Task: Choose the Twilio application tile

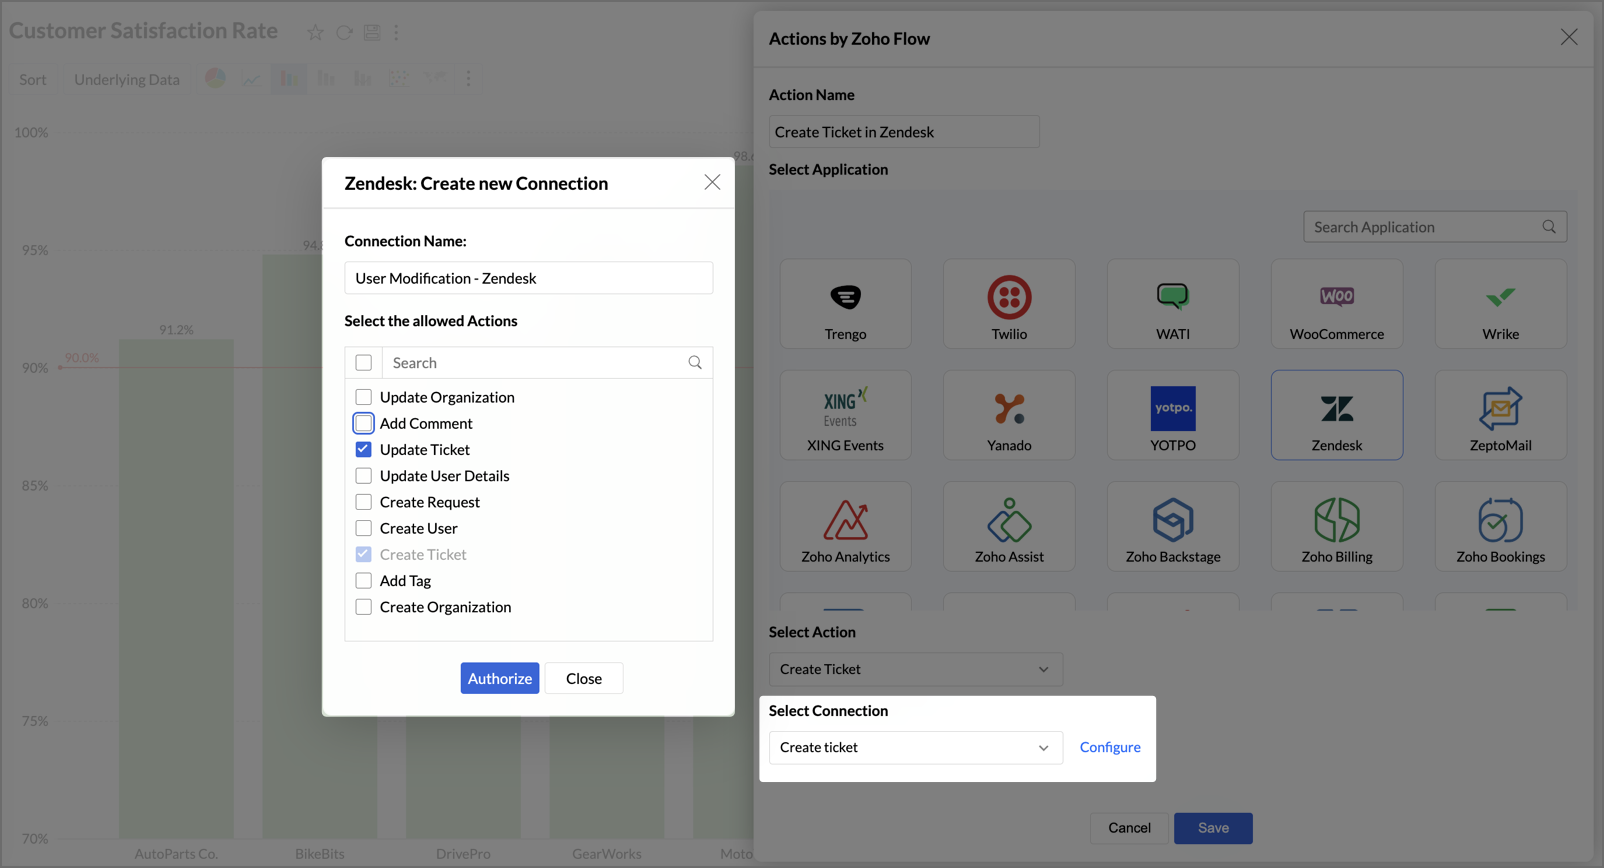Action: point(1009,304)
